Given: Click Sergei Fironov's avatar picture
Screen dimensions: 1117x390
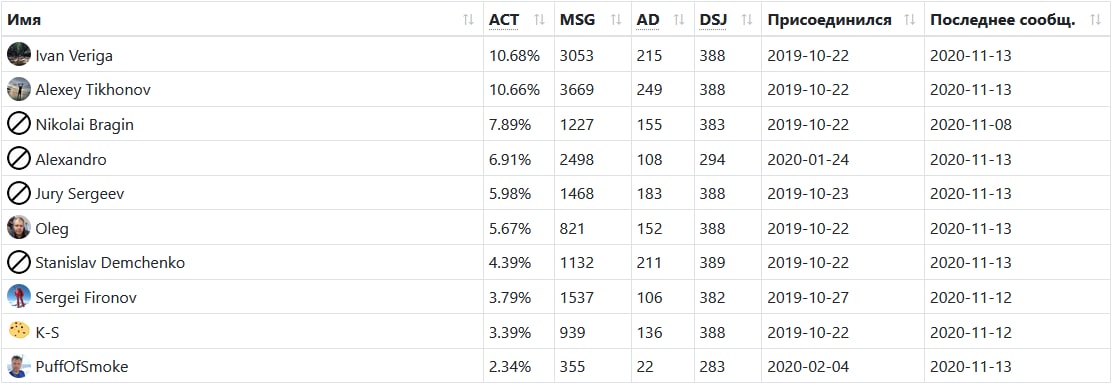Looking at the screenshot, I should pos(19,297).
